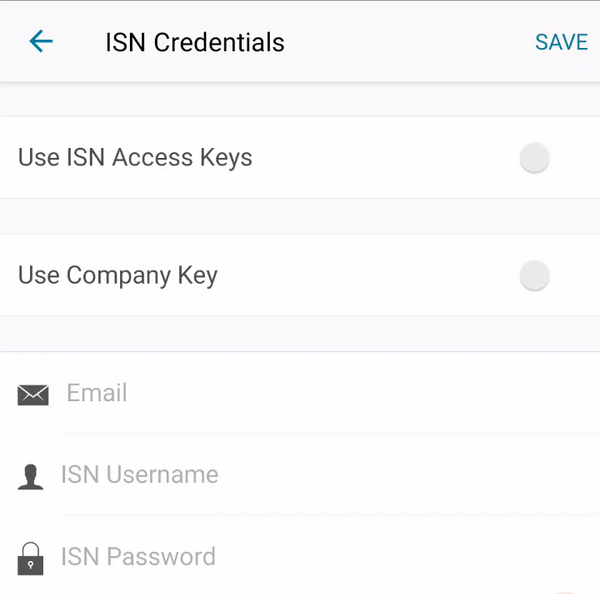Click the envelope icon beside Email
The height and width of the screenshot is (594, 600).
pyautogui.click(x=33, y=395)
